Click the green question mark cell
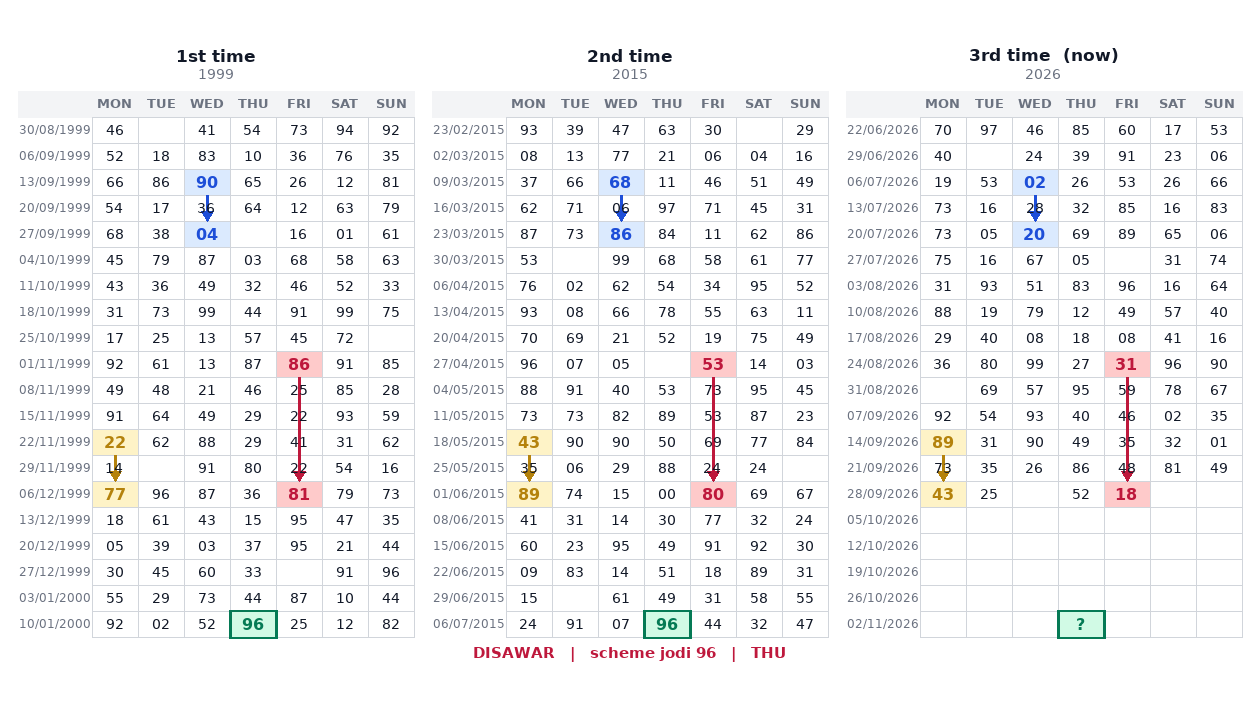Image resolution: width=1260 pixels, height=709 pixels. [1081, 624]
